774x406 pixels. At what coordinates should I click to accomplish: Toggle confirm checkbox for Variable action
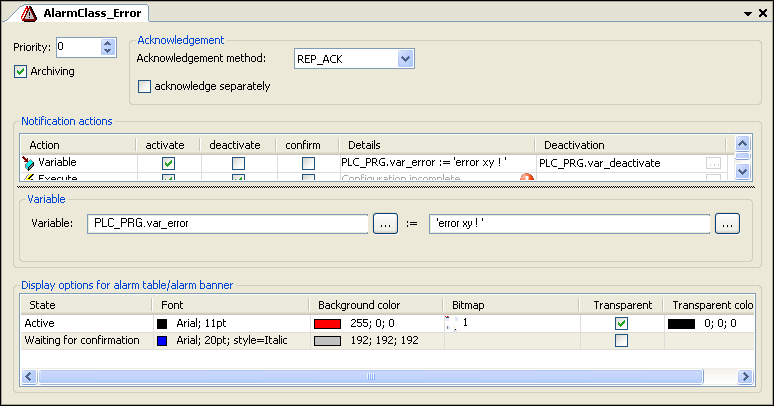click(x=309, y=163)
